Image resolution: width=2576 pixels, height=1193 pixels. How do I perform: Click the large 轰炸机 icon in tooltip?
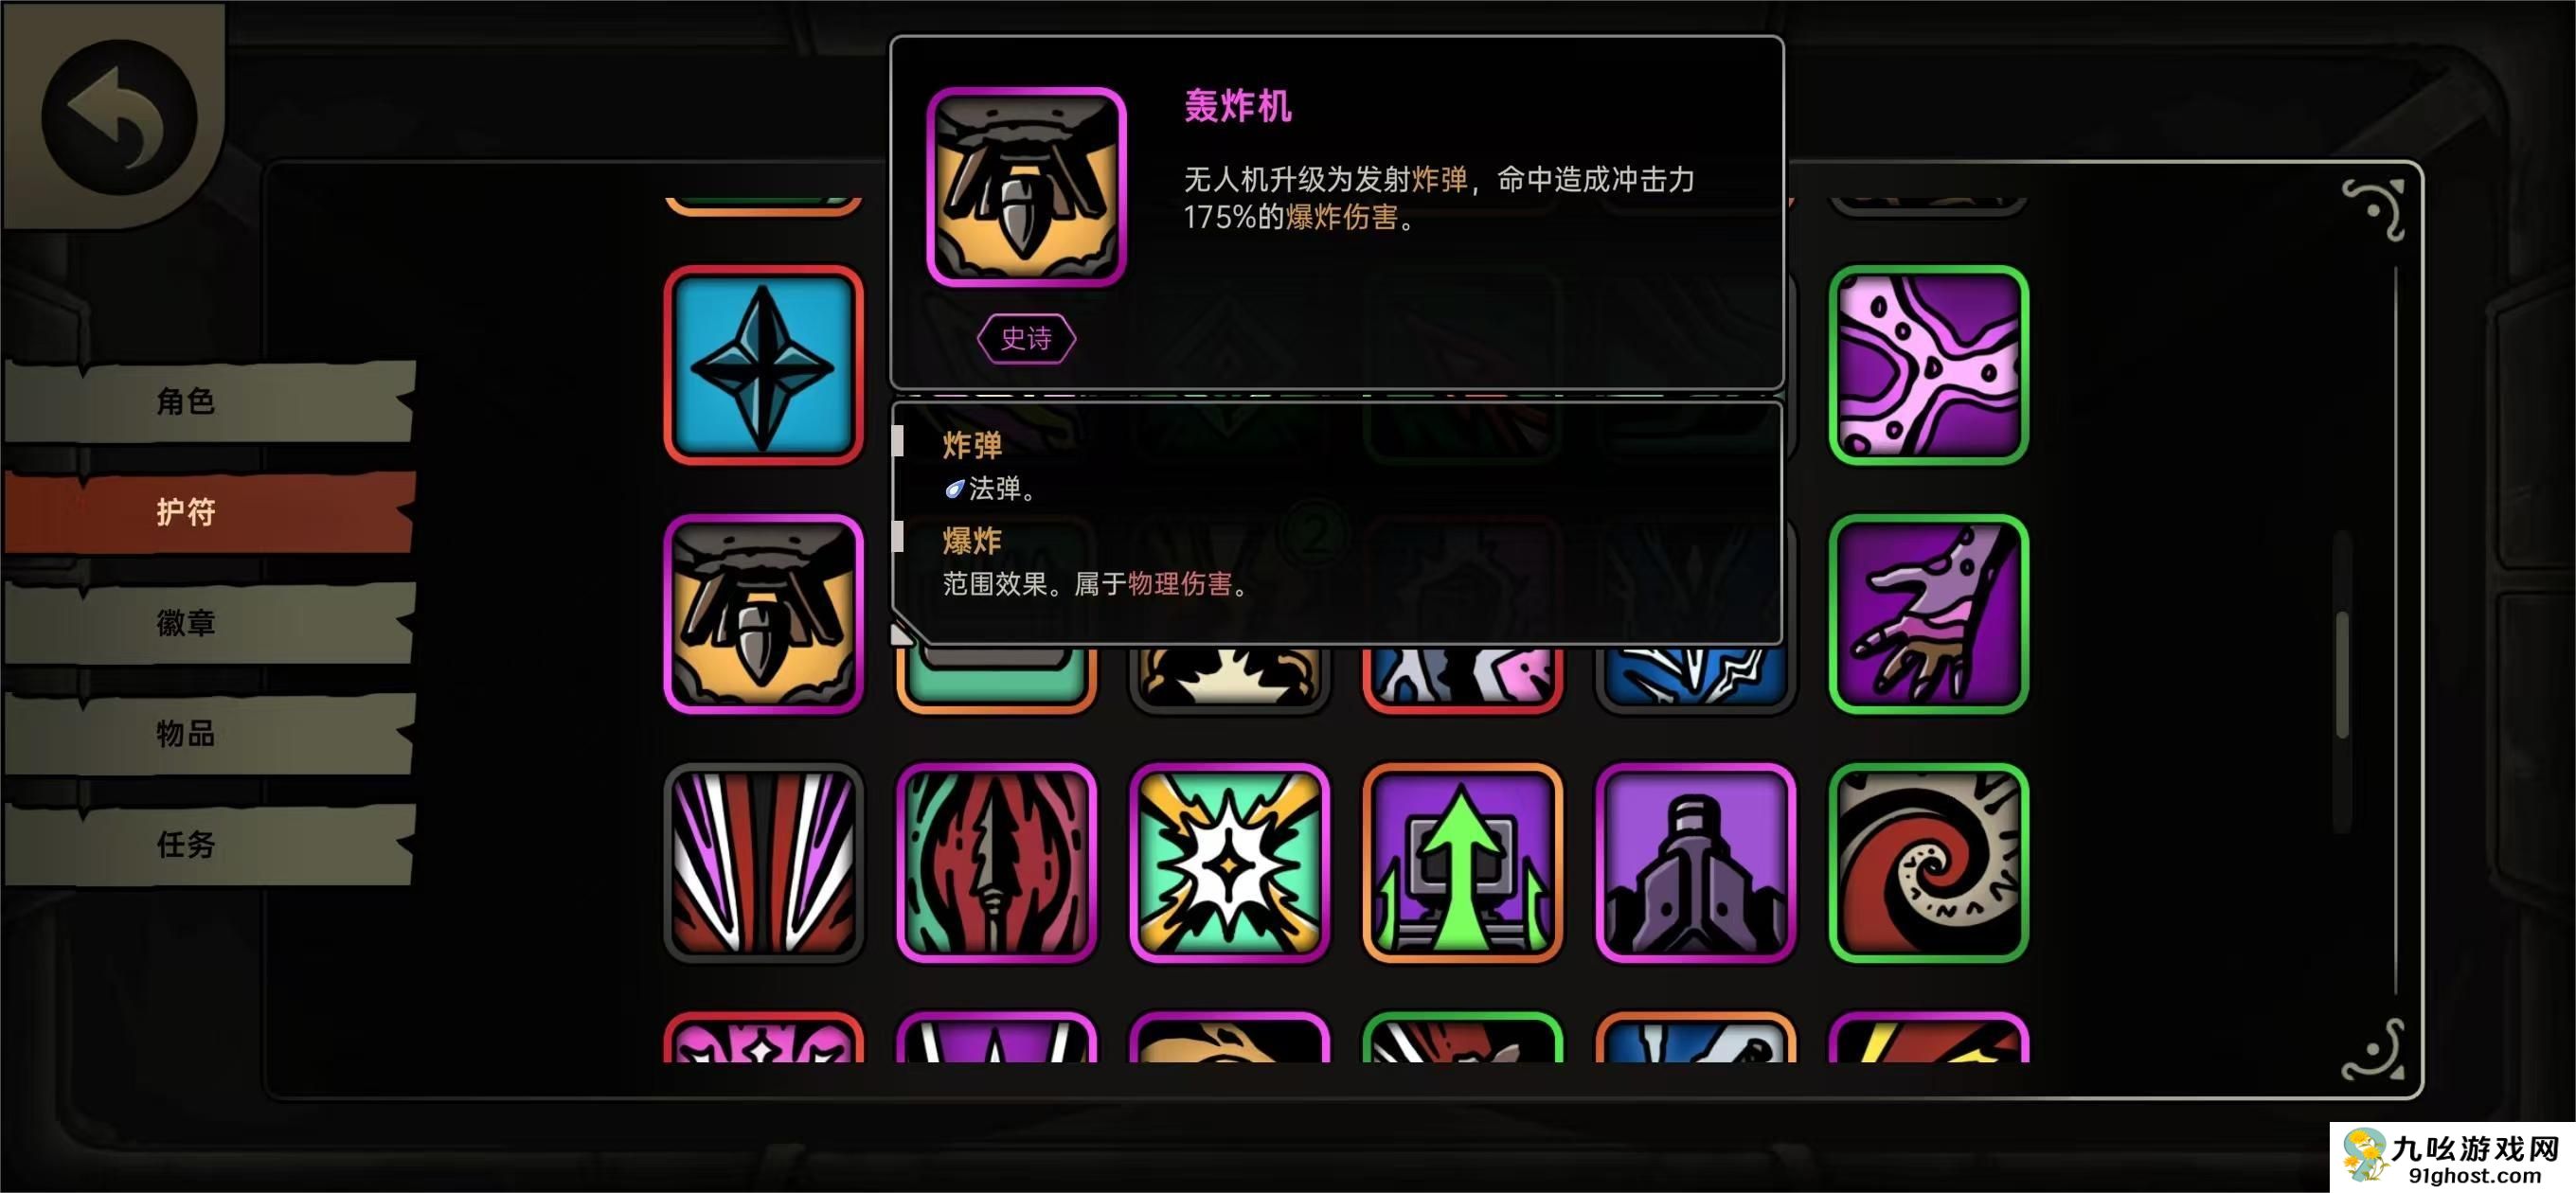pos(1026,187)
